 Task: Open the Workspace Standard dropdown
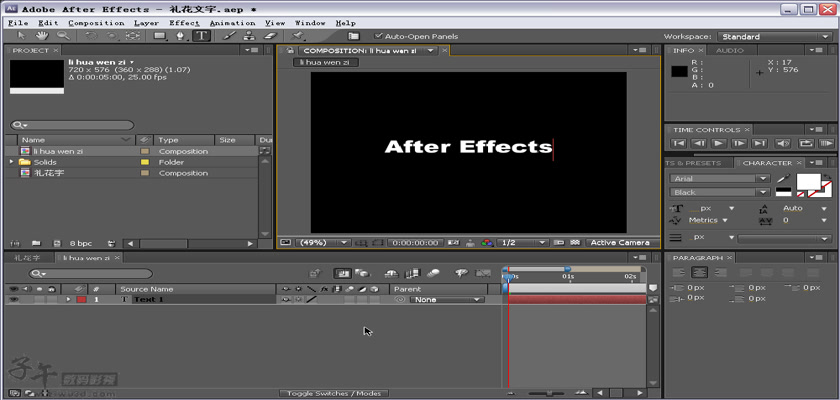click(774, 36)
